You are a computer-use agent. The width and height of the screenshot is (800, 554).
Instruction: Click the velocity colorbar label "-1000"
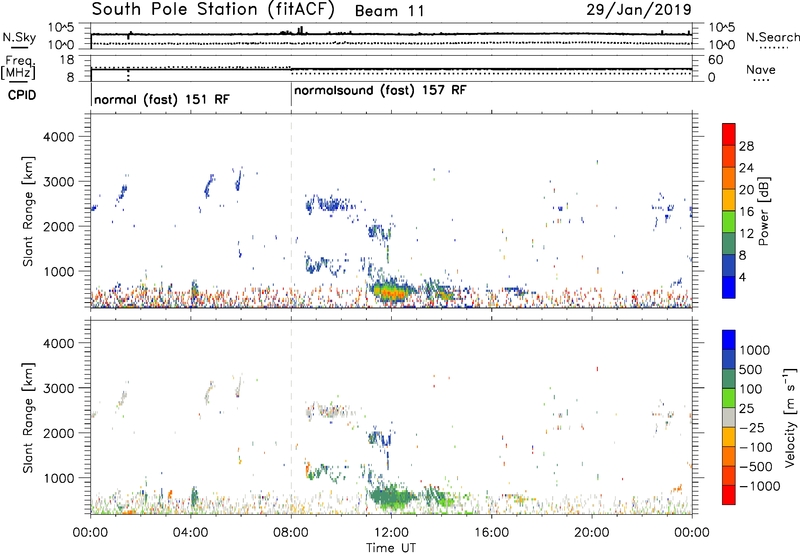pos(759,486)
